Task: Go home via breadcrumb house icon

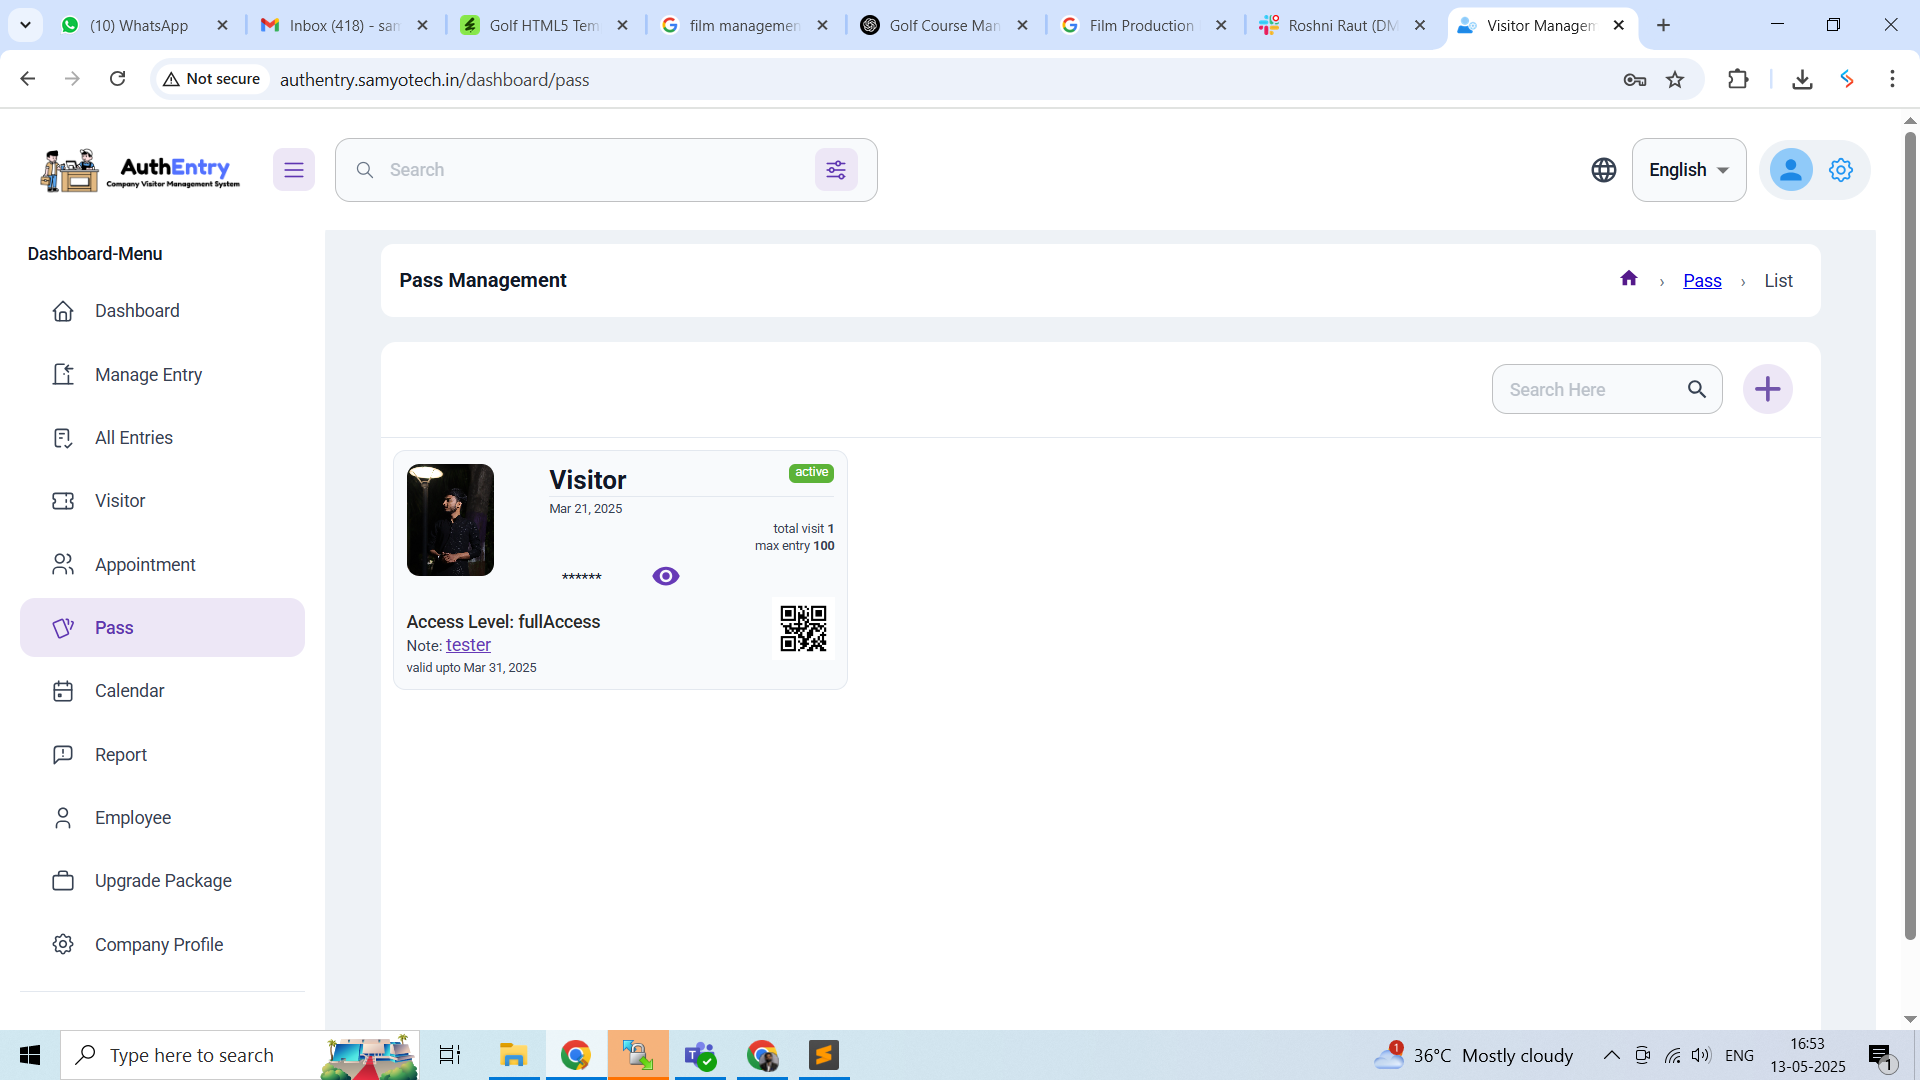Action: click(x=1629, y=279)
